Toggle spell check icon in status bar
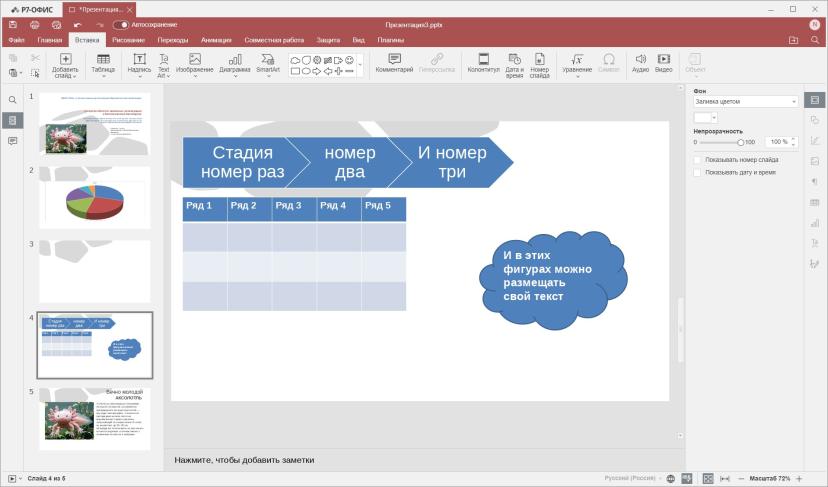The width and height of the screenshot is (828, 487). (686, 479)
